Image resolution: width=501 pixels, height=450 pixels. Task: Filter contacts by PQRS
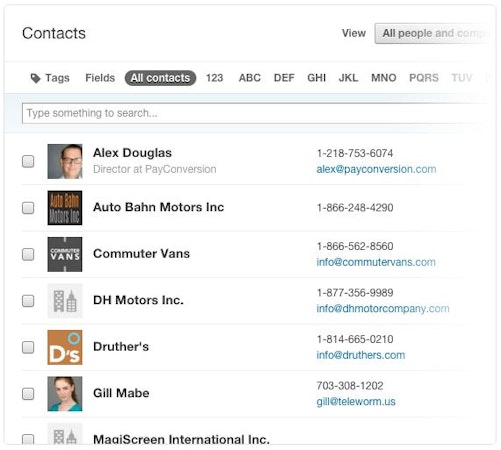(x=424, y=78)
